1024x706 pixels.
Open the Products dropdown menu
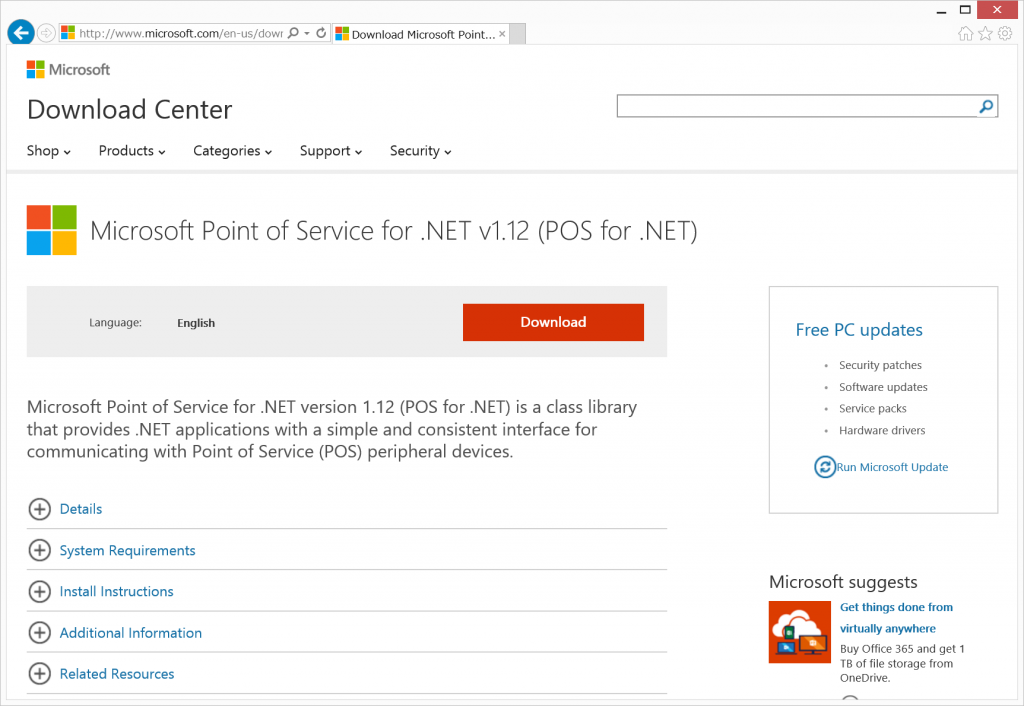pyautogui.click(x=131, y=151)
